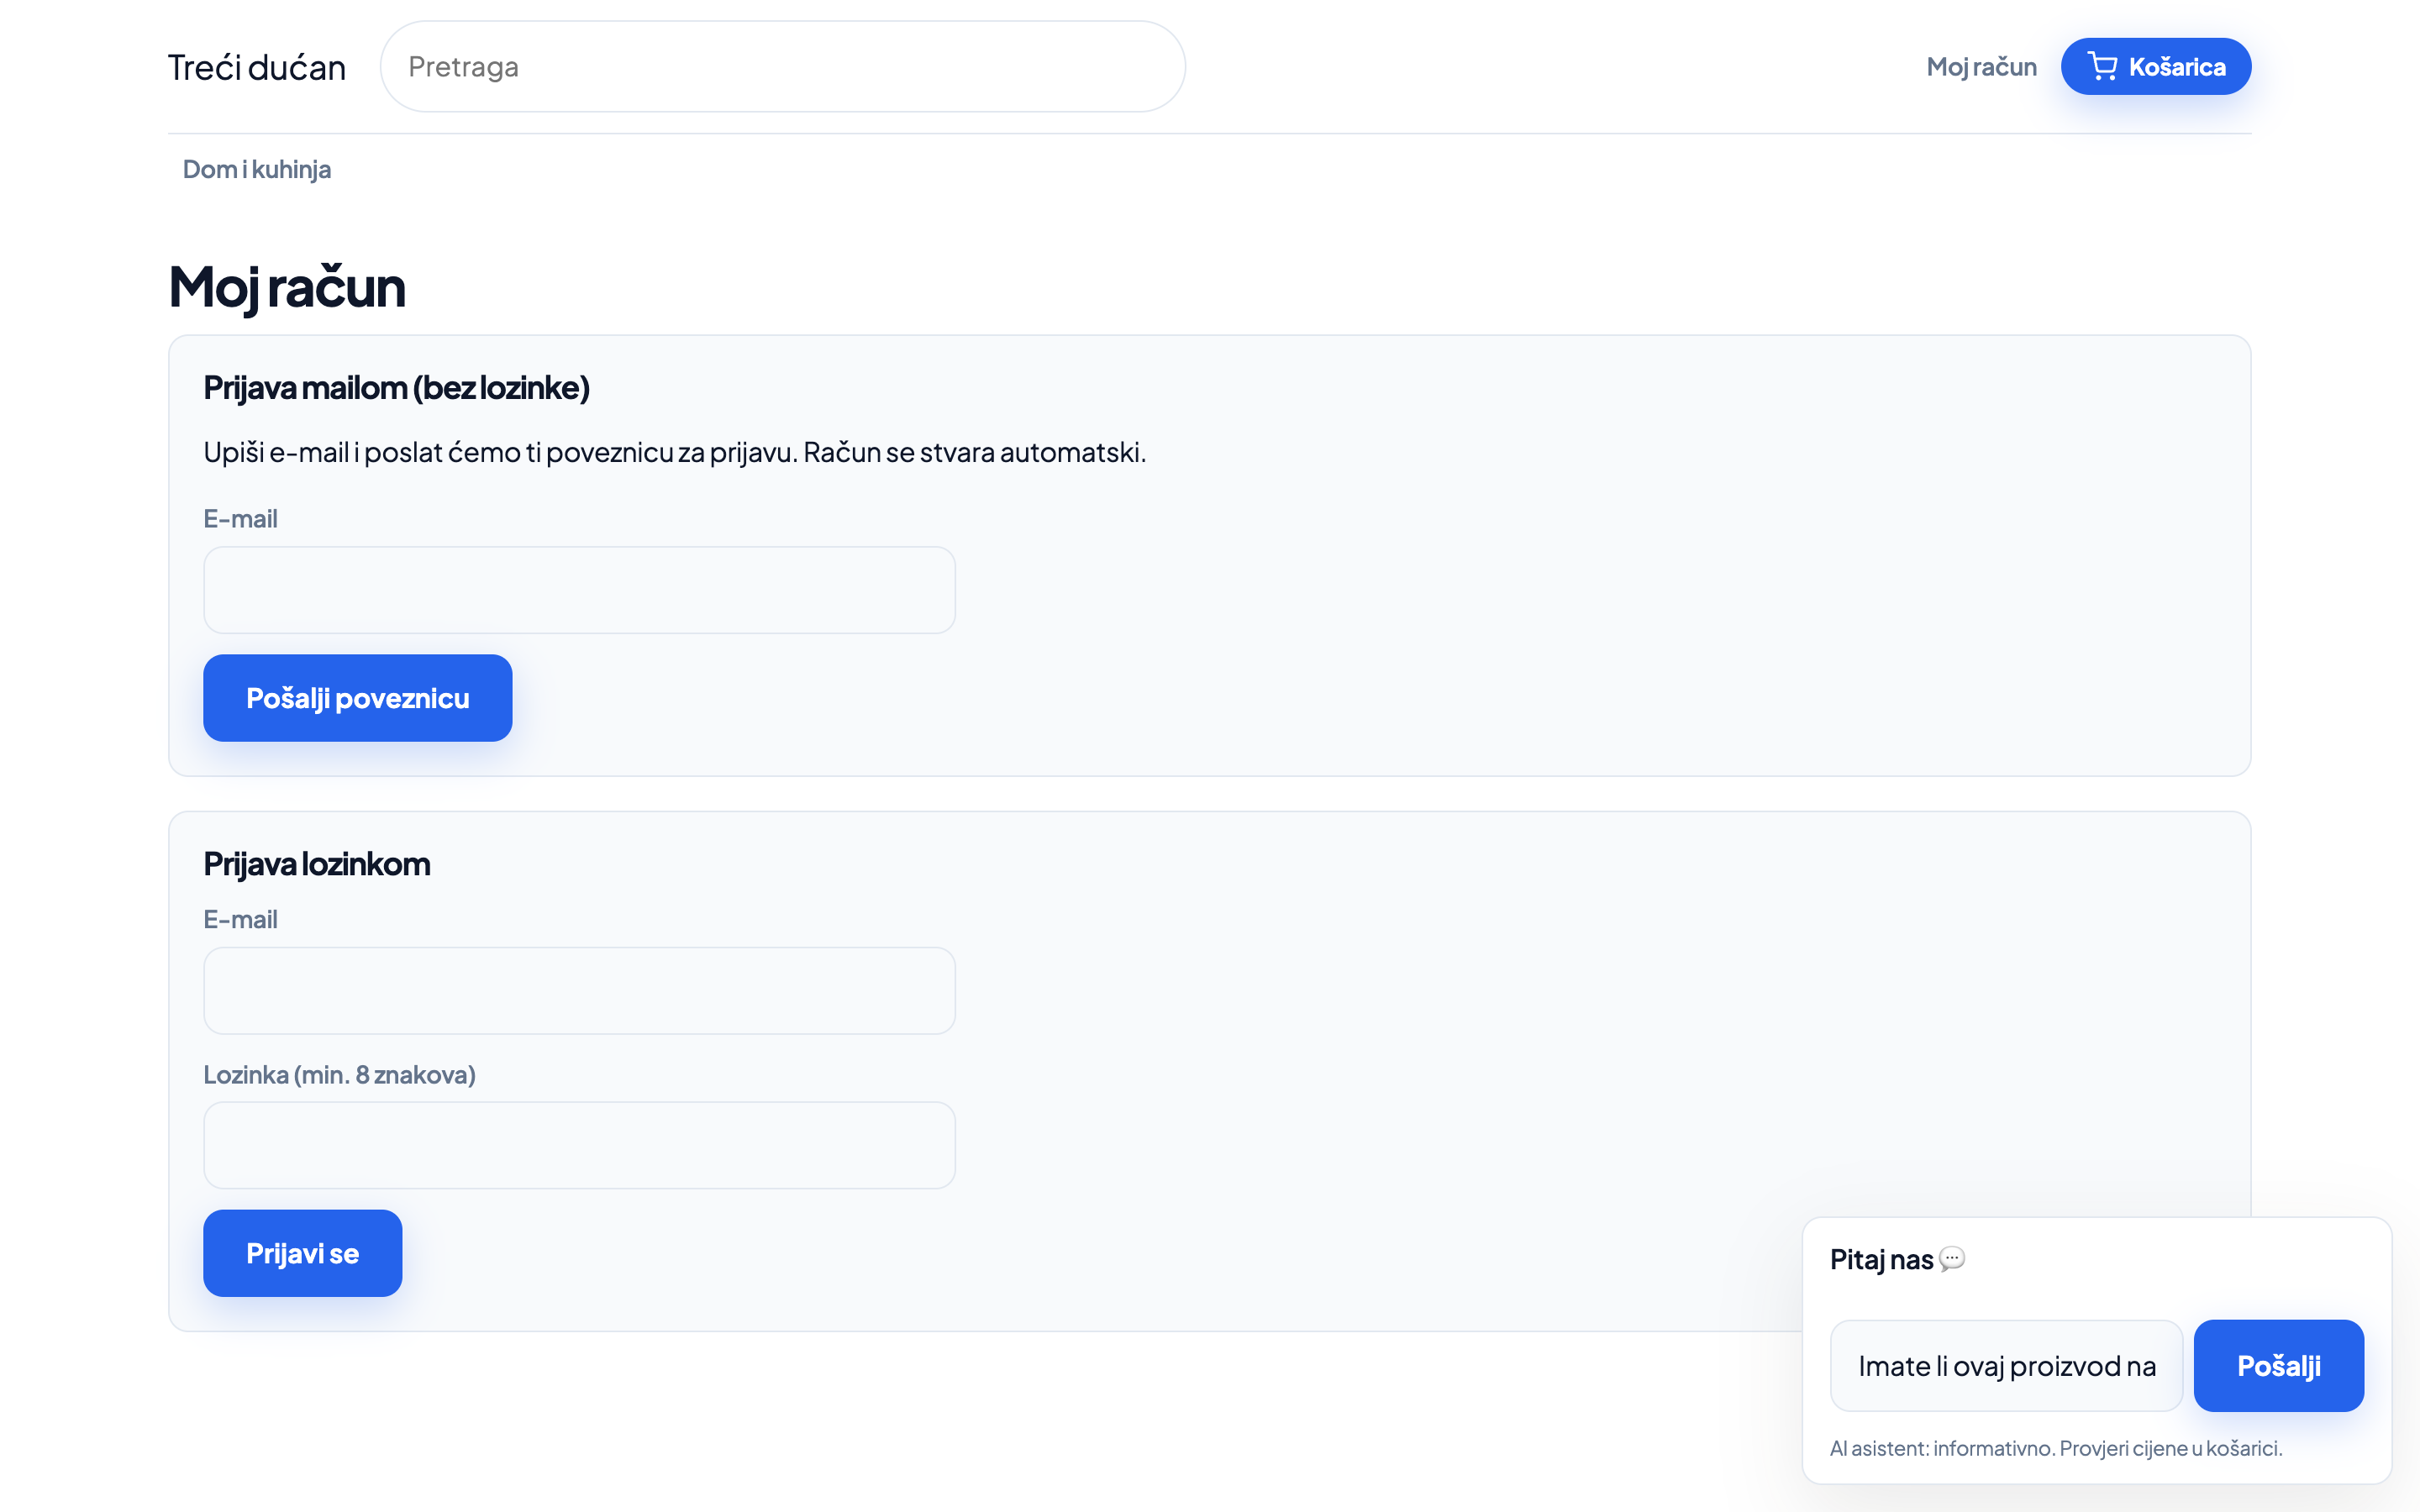Click the 'Pitaj nas' widget title

point(1881,1260)
